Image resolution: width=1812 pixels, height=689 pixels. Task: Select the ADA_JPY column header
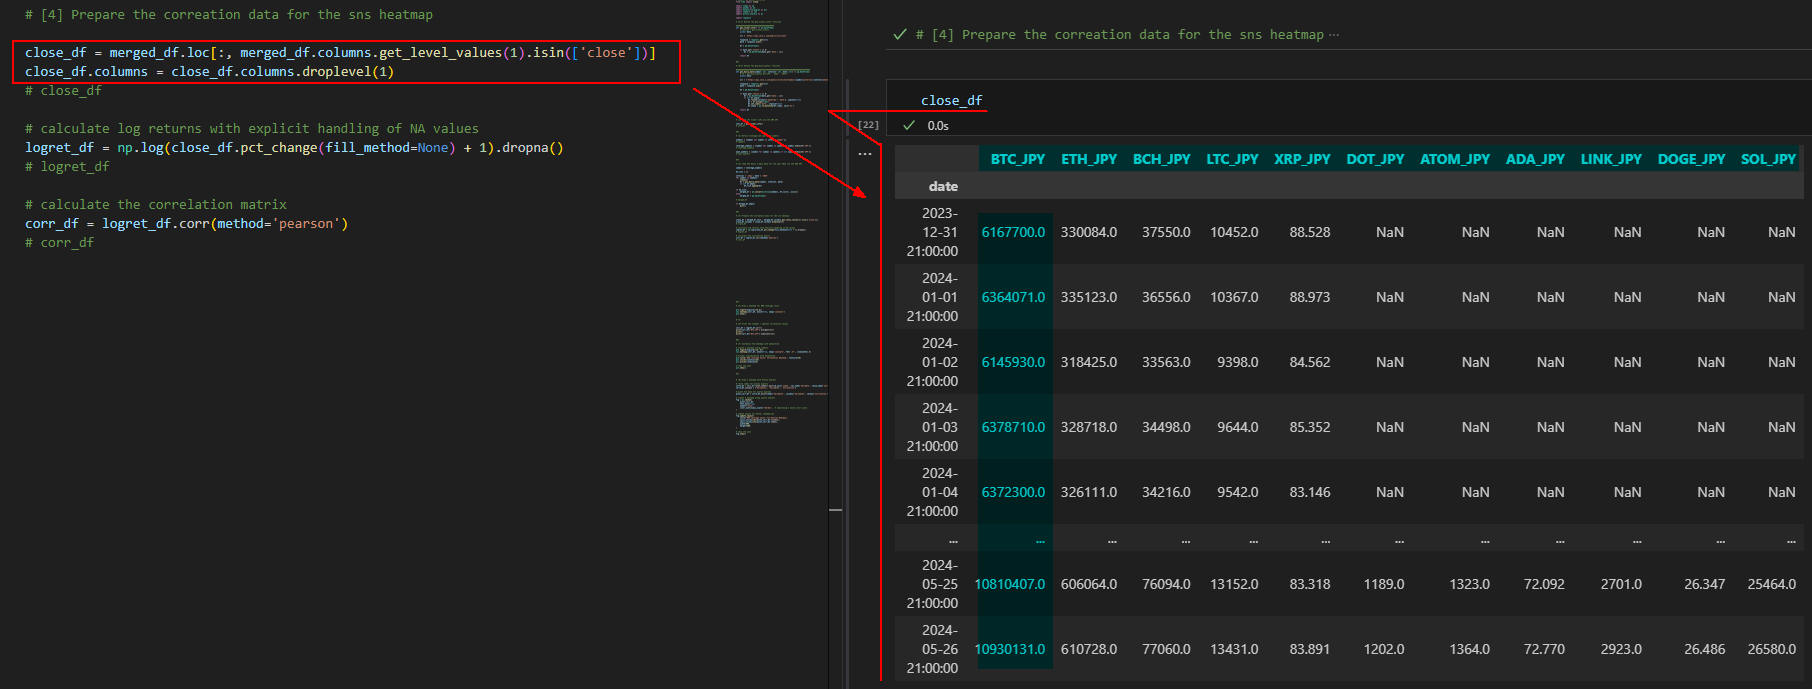(x=1535, y=159)
